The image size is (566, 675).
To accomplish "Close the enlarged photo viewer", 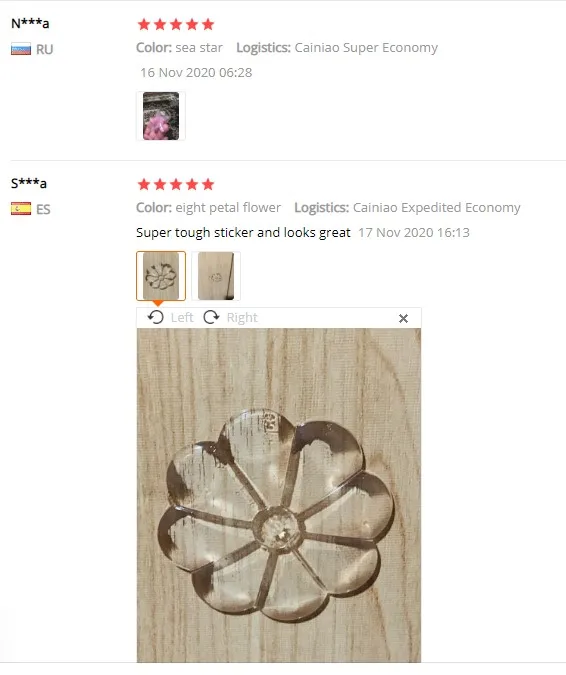I will 403,319.
